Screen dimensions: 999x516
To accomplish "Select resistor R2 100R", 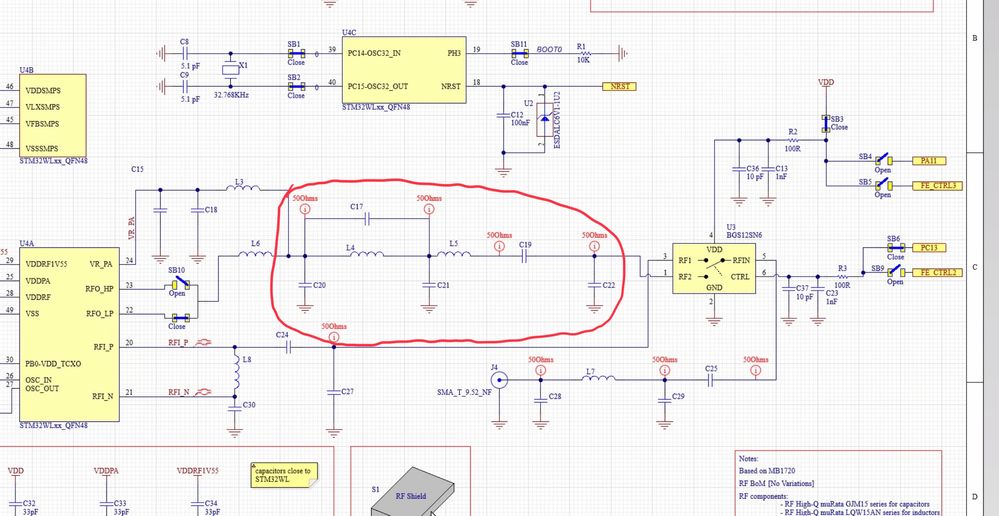I will [793, 140].
